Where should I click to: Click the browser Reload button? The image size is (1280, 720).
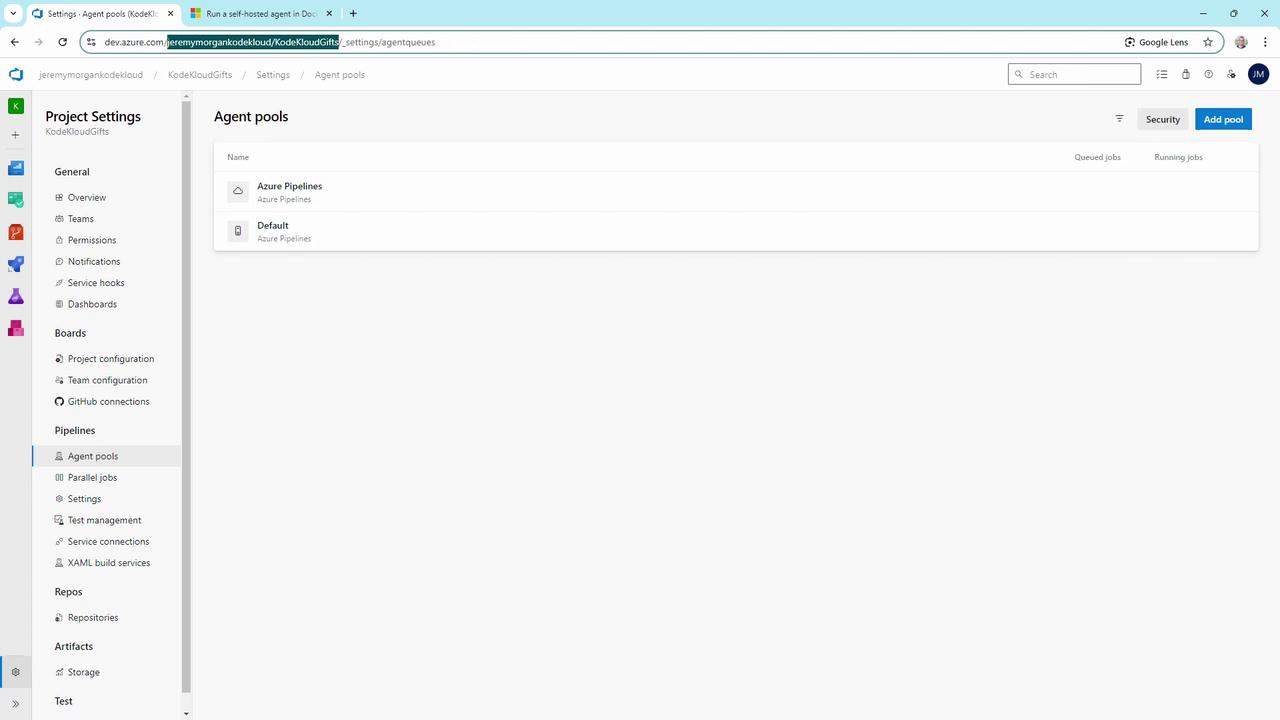pyautogui.click(x=62, y=42)
